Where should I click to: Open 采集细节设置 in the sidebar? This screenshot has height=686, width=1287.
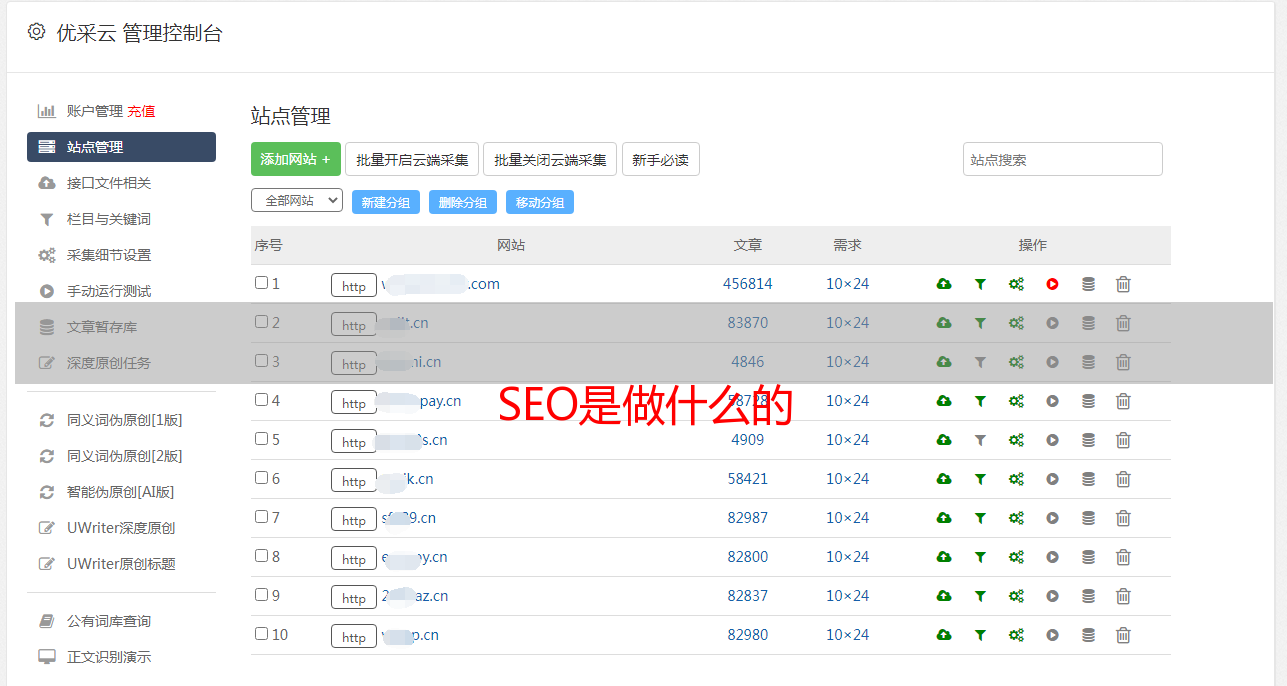[109, 255]
